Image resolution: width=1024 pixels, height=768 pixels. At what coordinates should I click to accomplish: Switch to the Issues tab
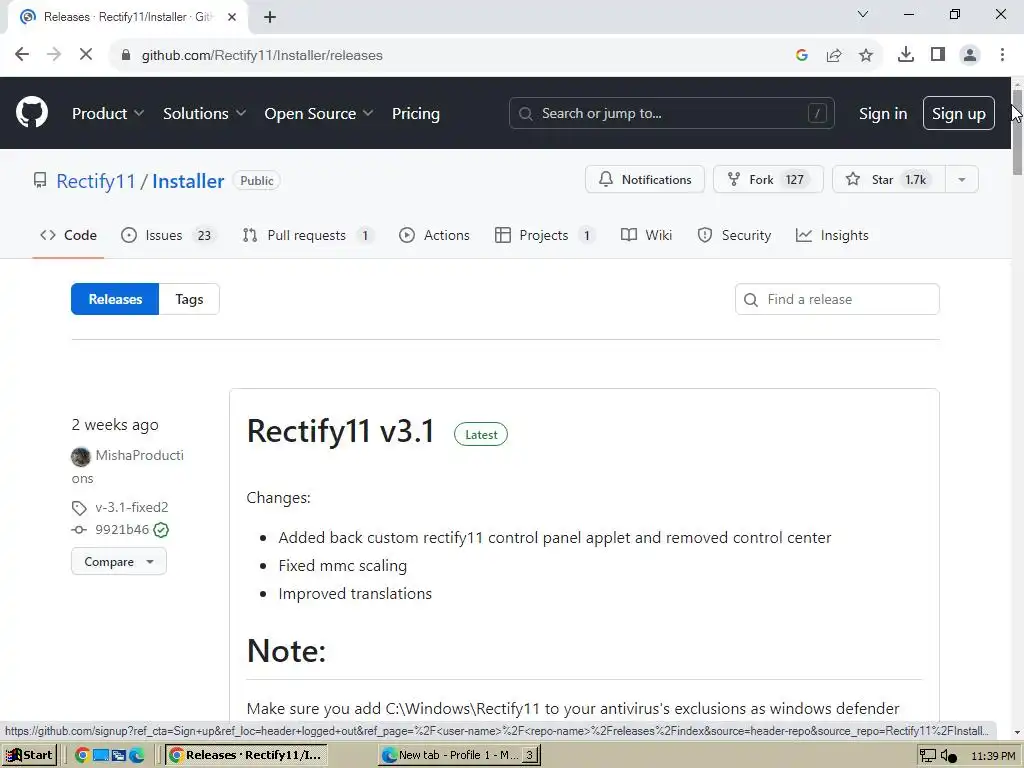(168, 235)
